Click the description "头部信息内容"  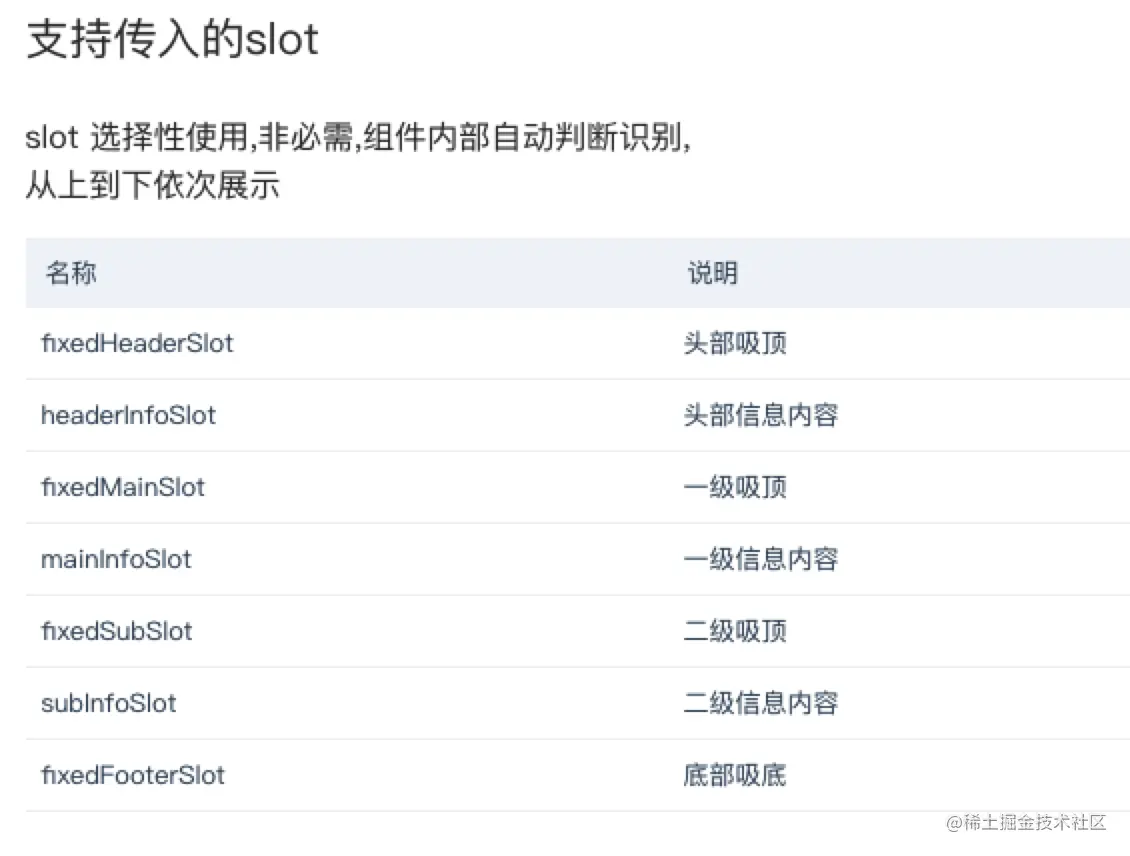pos(760,415)
